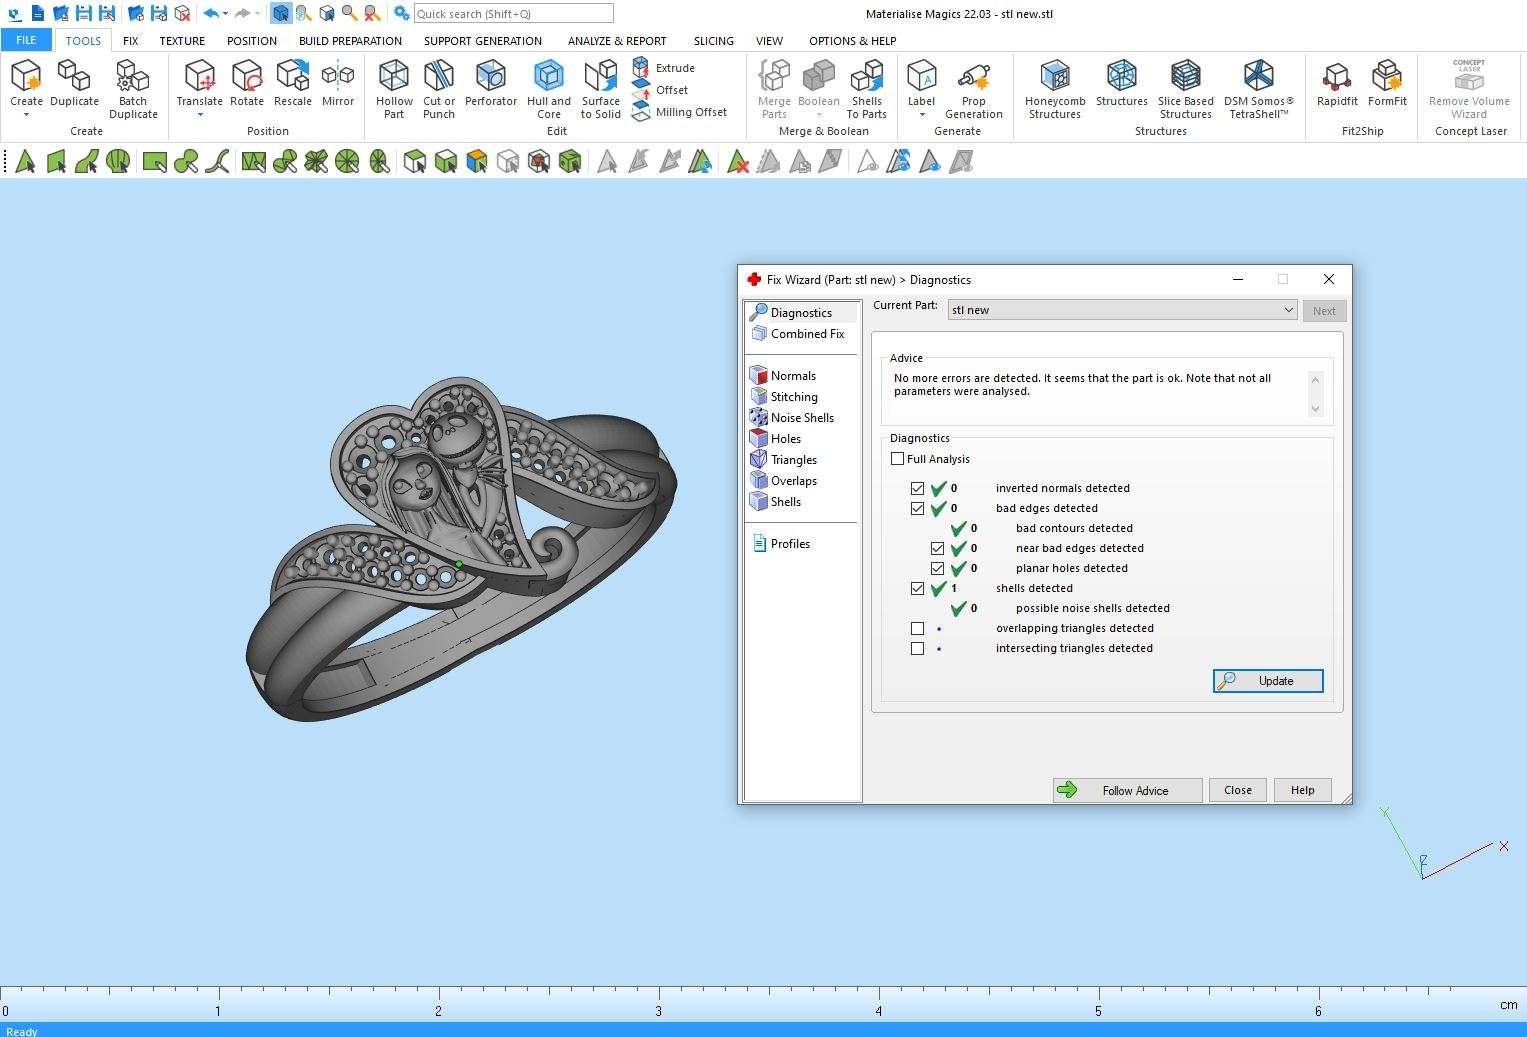The image size is (1527, 1037).
Task: Open the Analyze & Report tab
Action: pos(616,41)
